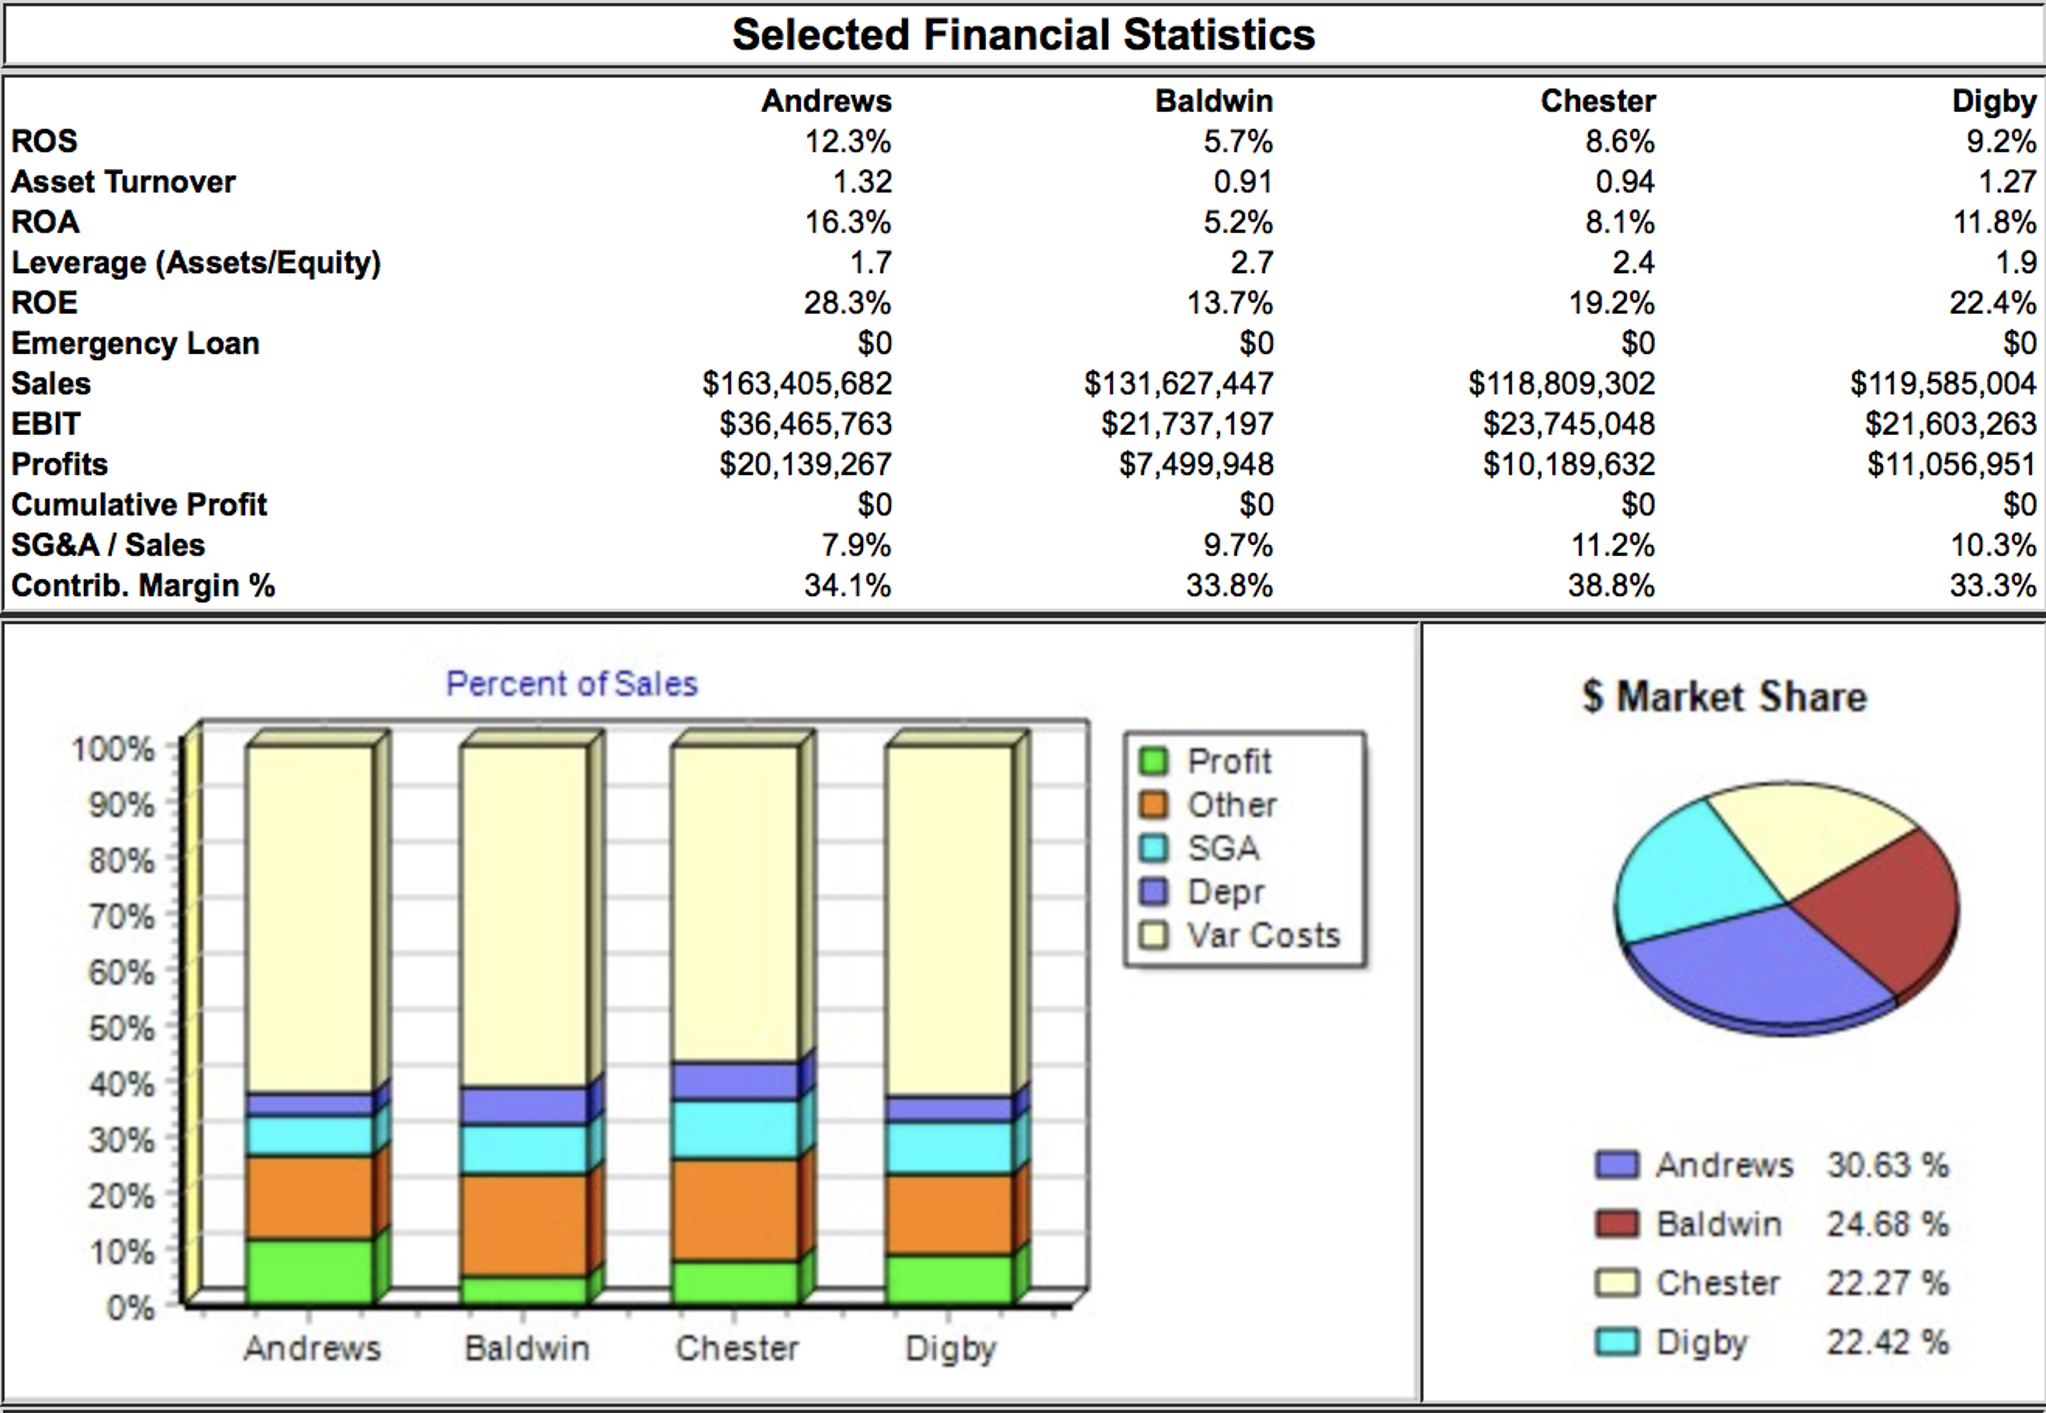2046x1413 pixels.
Task: Click Digby swatch in Market Share legend
Action: 1616,1342
